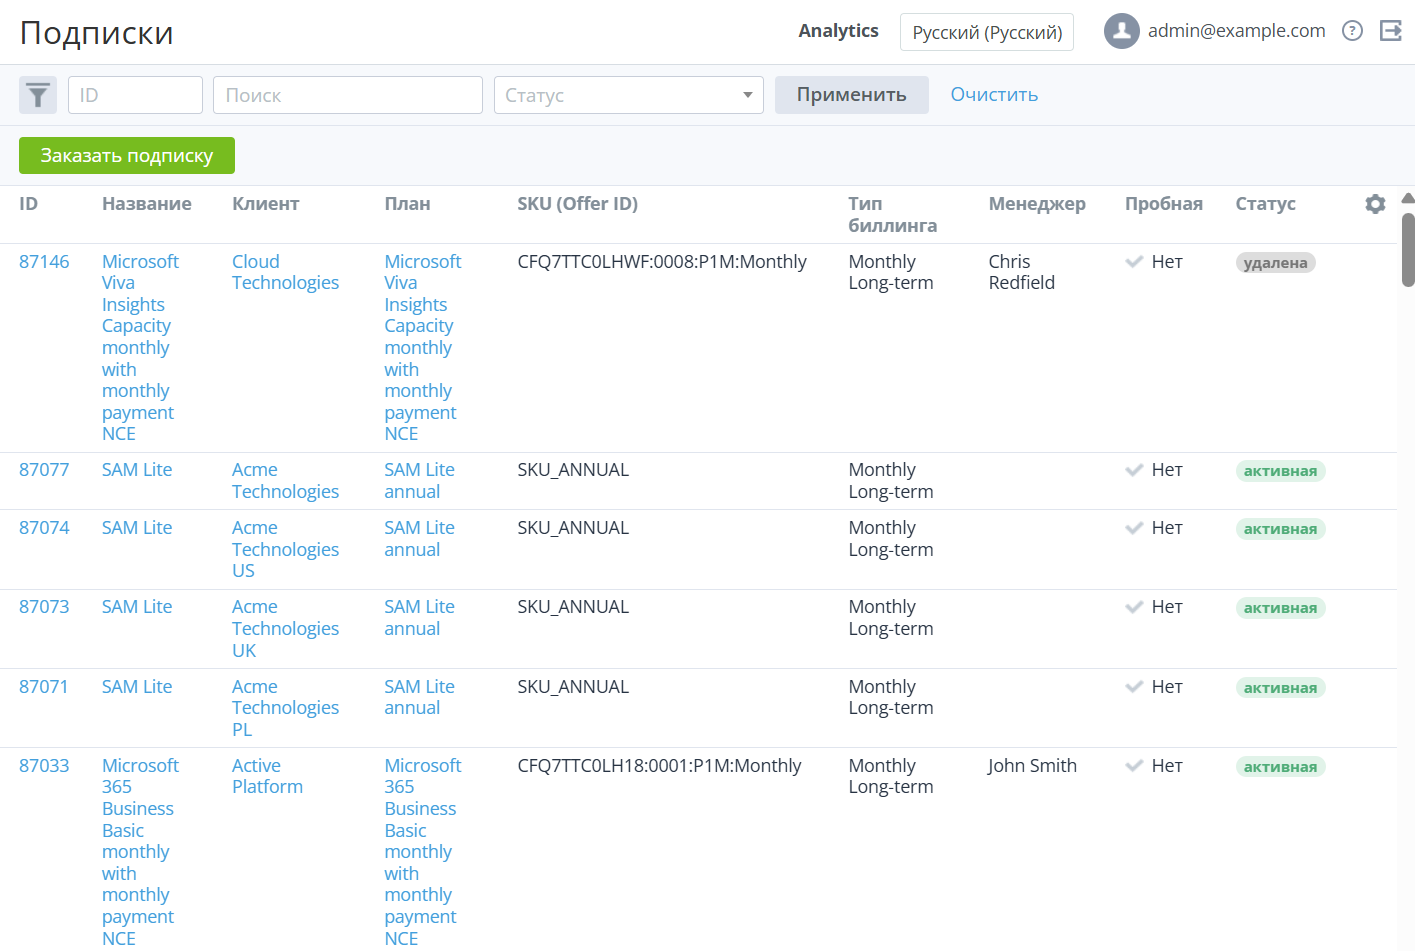Screen dimensions: 1415x951
Task: Open subscription ID 87033
Action: pyautogui.click(x=44, y=766)
